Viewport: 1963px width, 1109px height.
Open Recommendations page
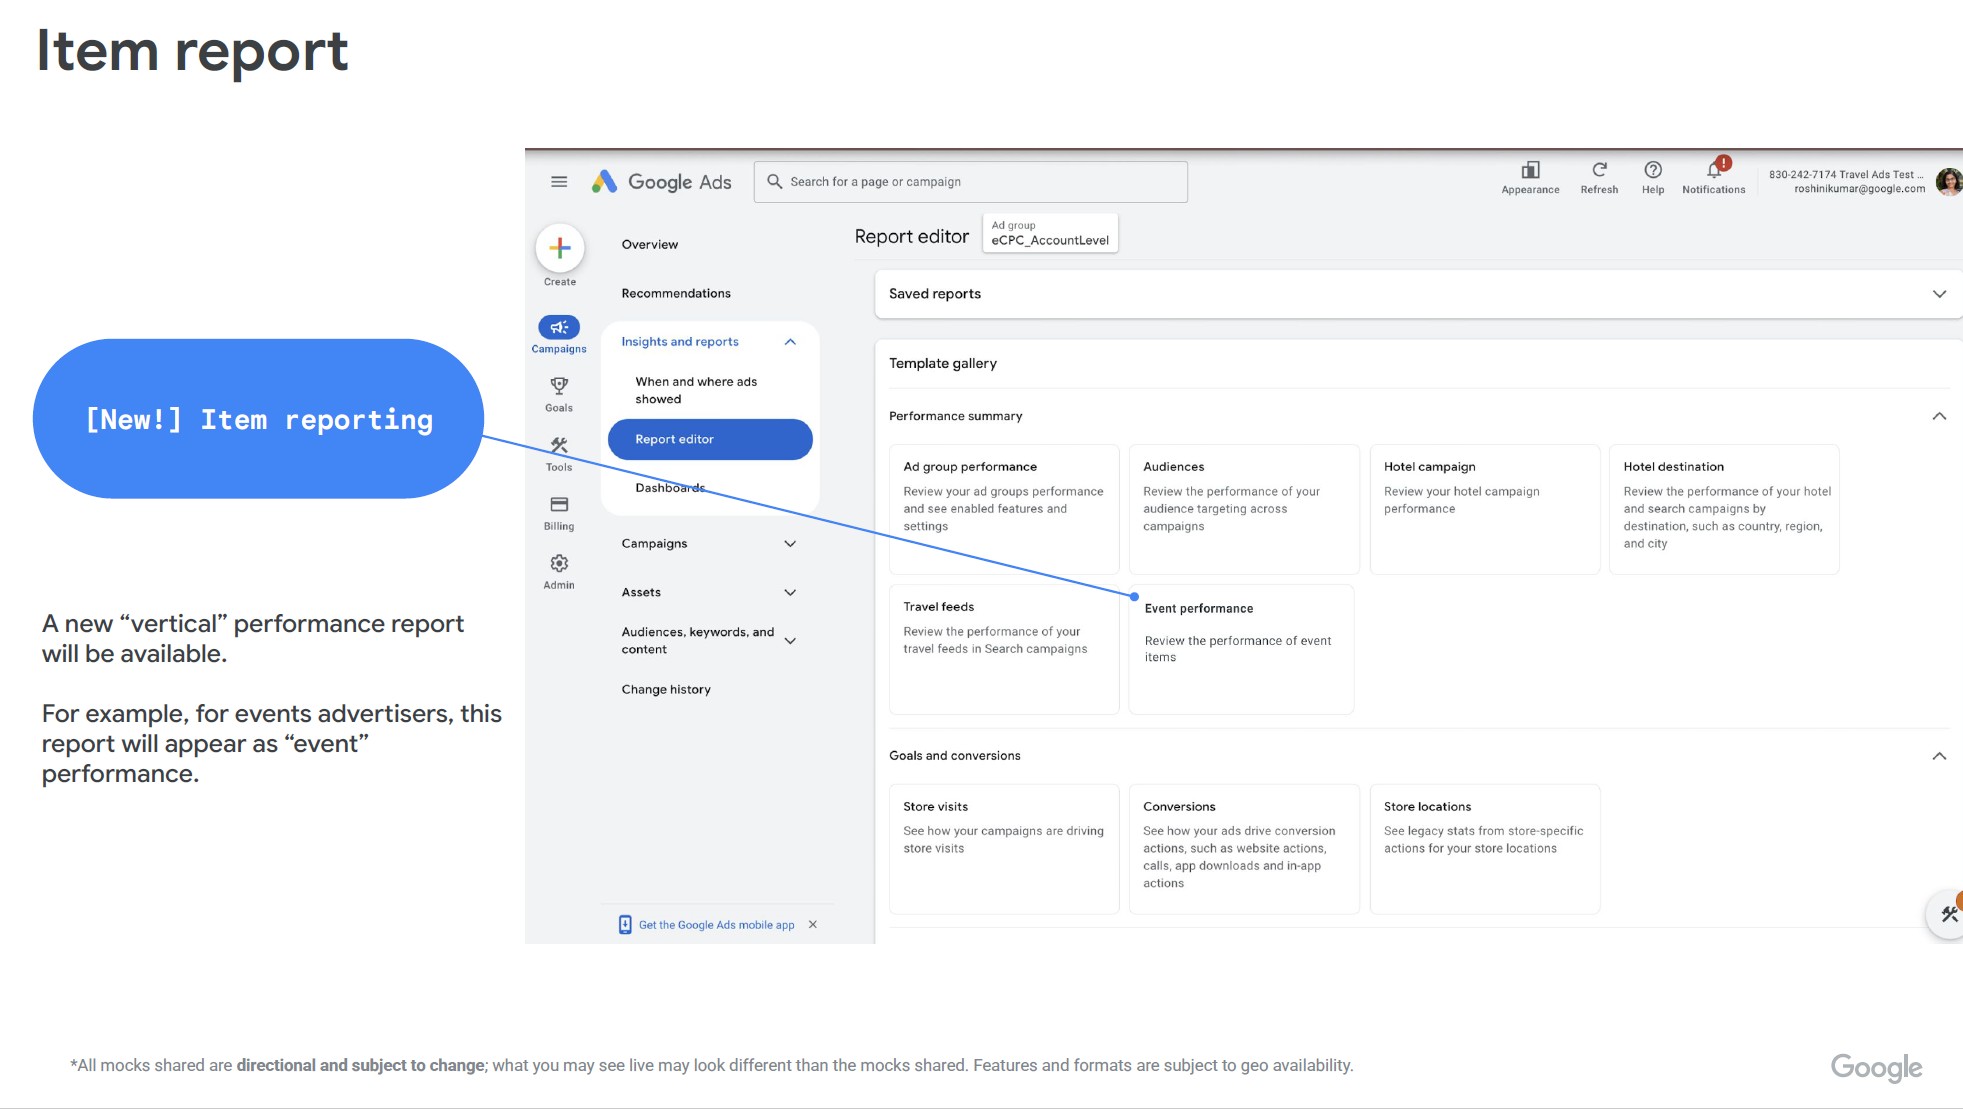click(676, 294)
